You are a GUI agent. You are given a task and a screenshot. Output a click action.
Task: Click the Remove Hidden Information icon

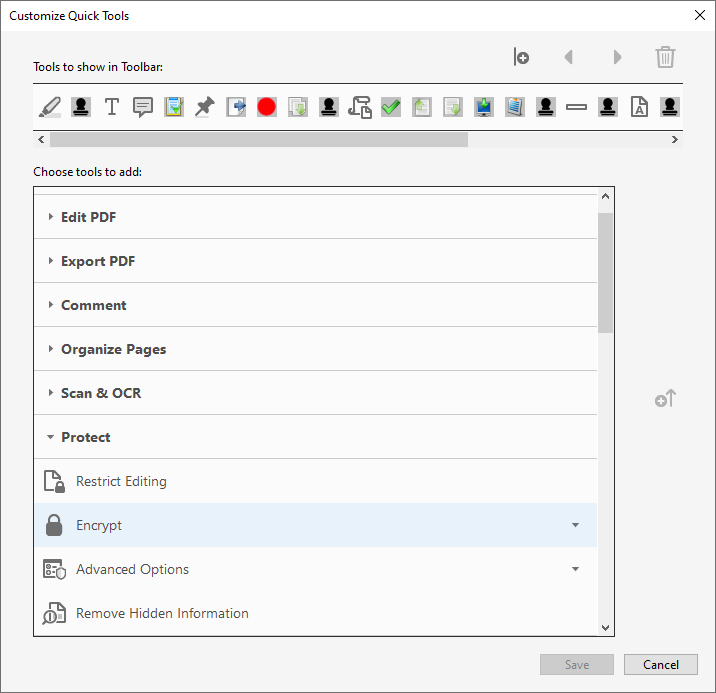click(54, 613)
